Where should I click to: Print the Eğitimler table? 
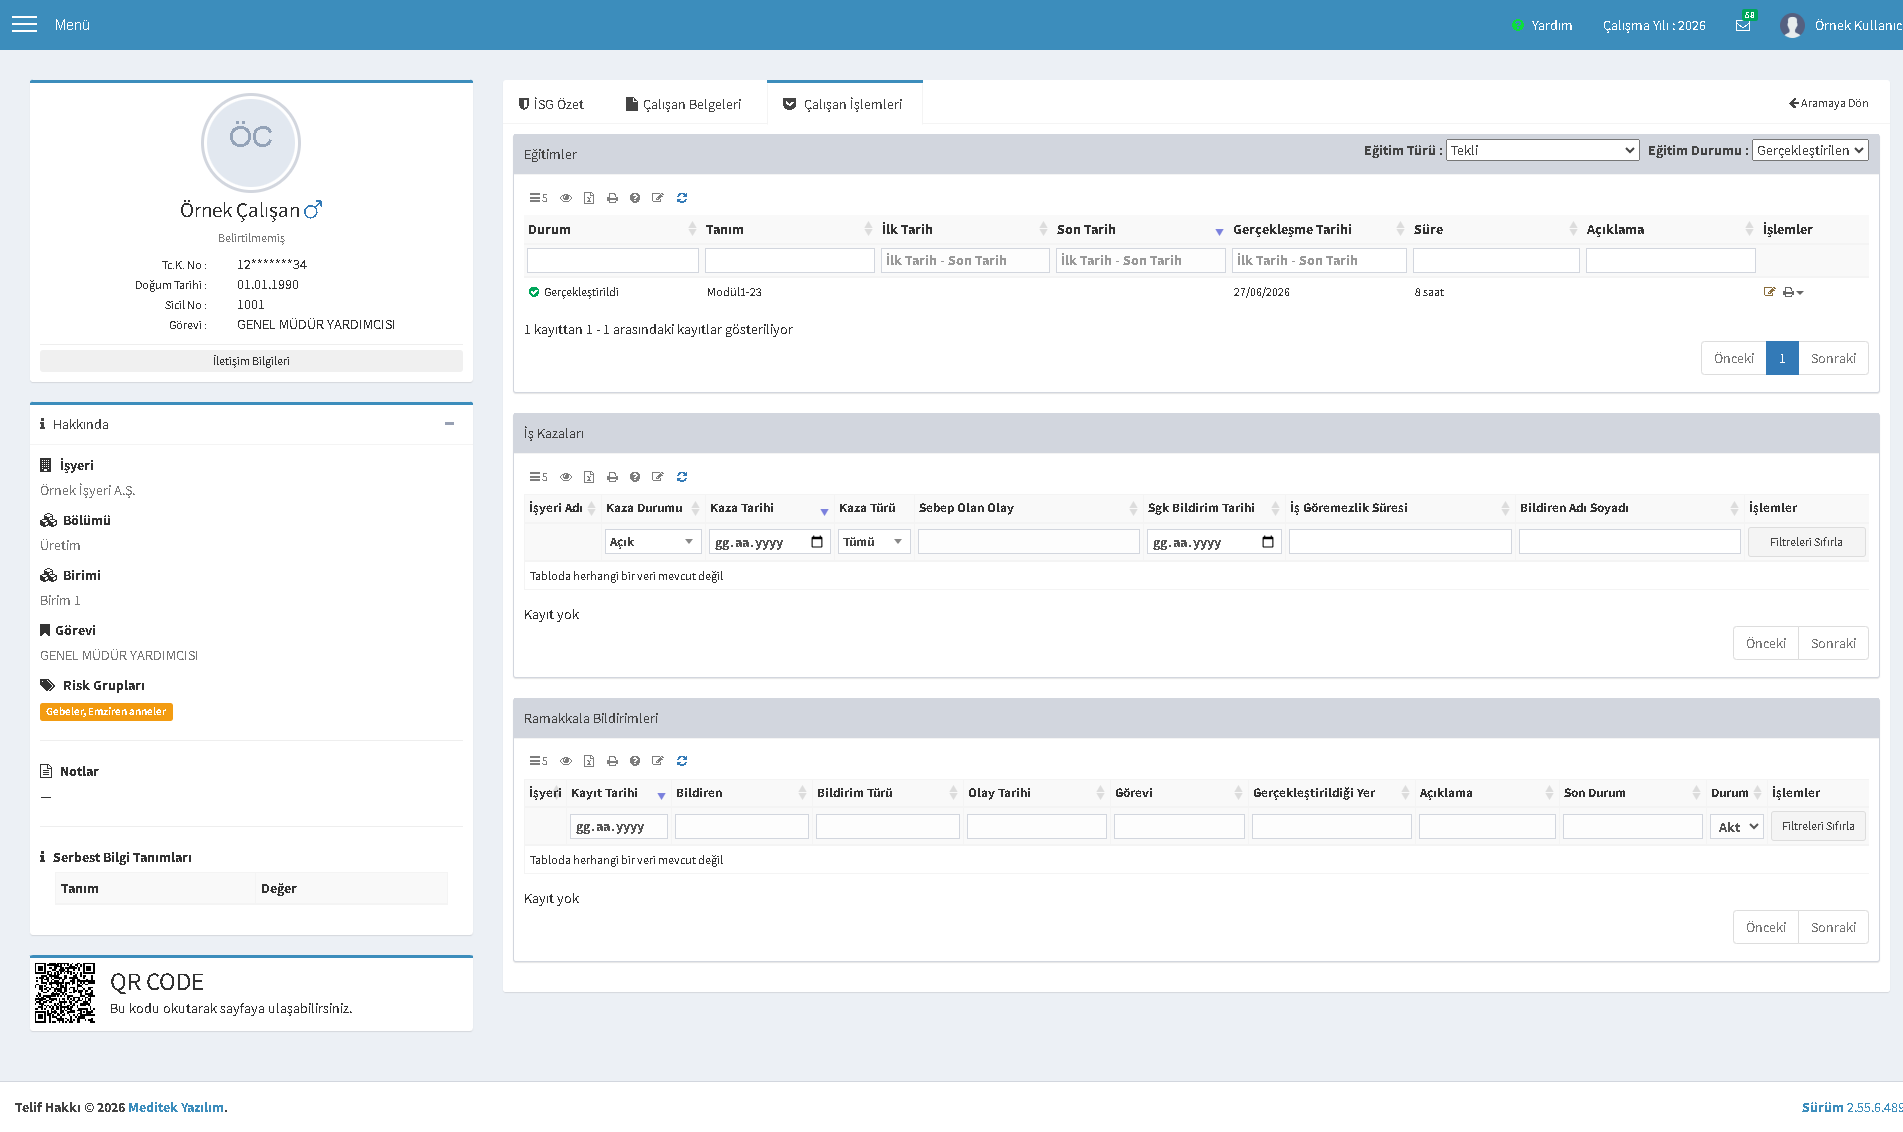612,198
